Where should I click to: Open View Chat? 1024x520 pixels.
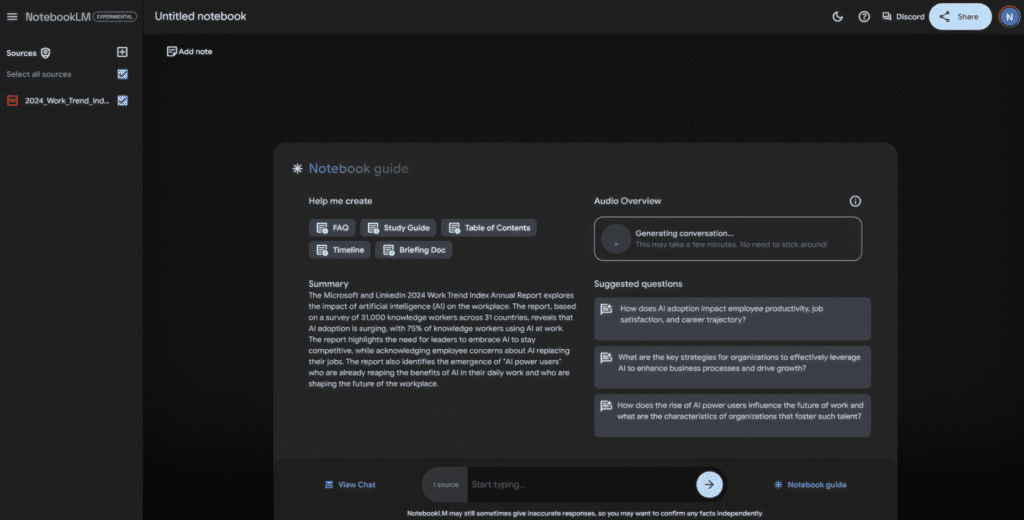350,485
